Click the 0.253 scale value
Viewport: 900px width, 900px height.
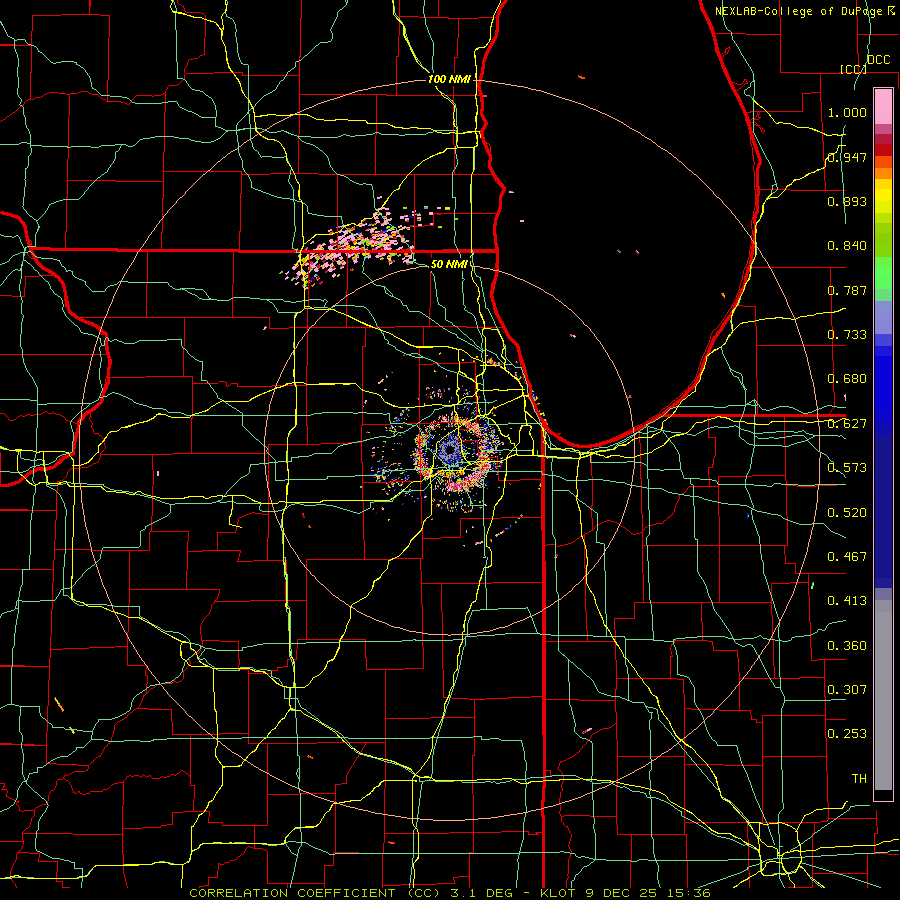point(847,734)
